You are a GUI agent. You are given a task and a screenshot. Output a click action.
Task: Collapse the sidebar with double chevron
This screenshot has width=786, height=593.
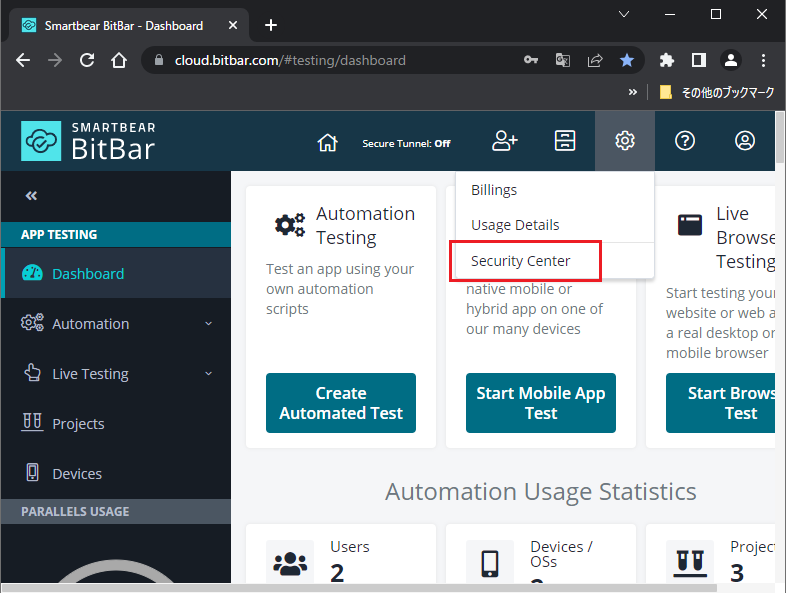coord(31,195)
